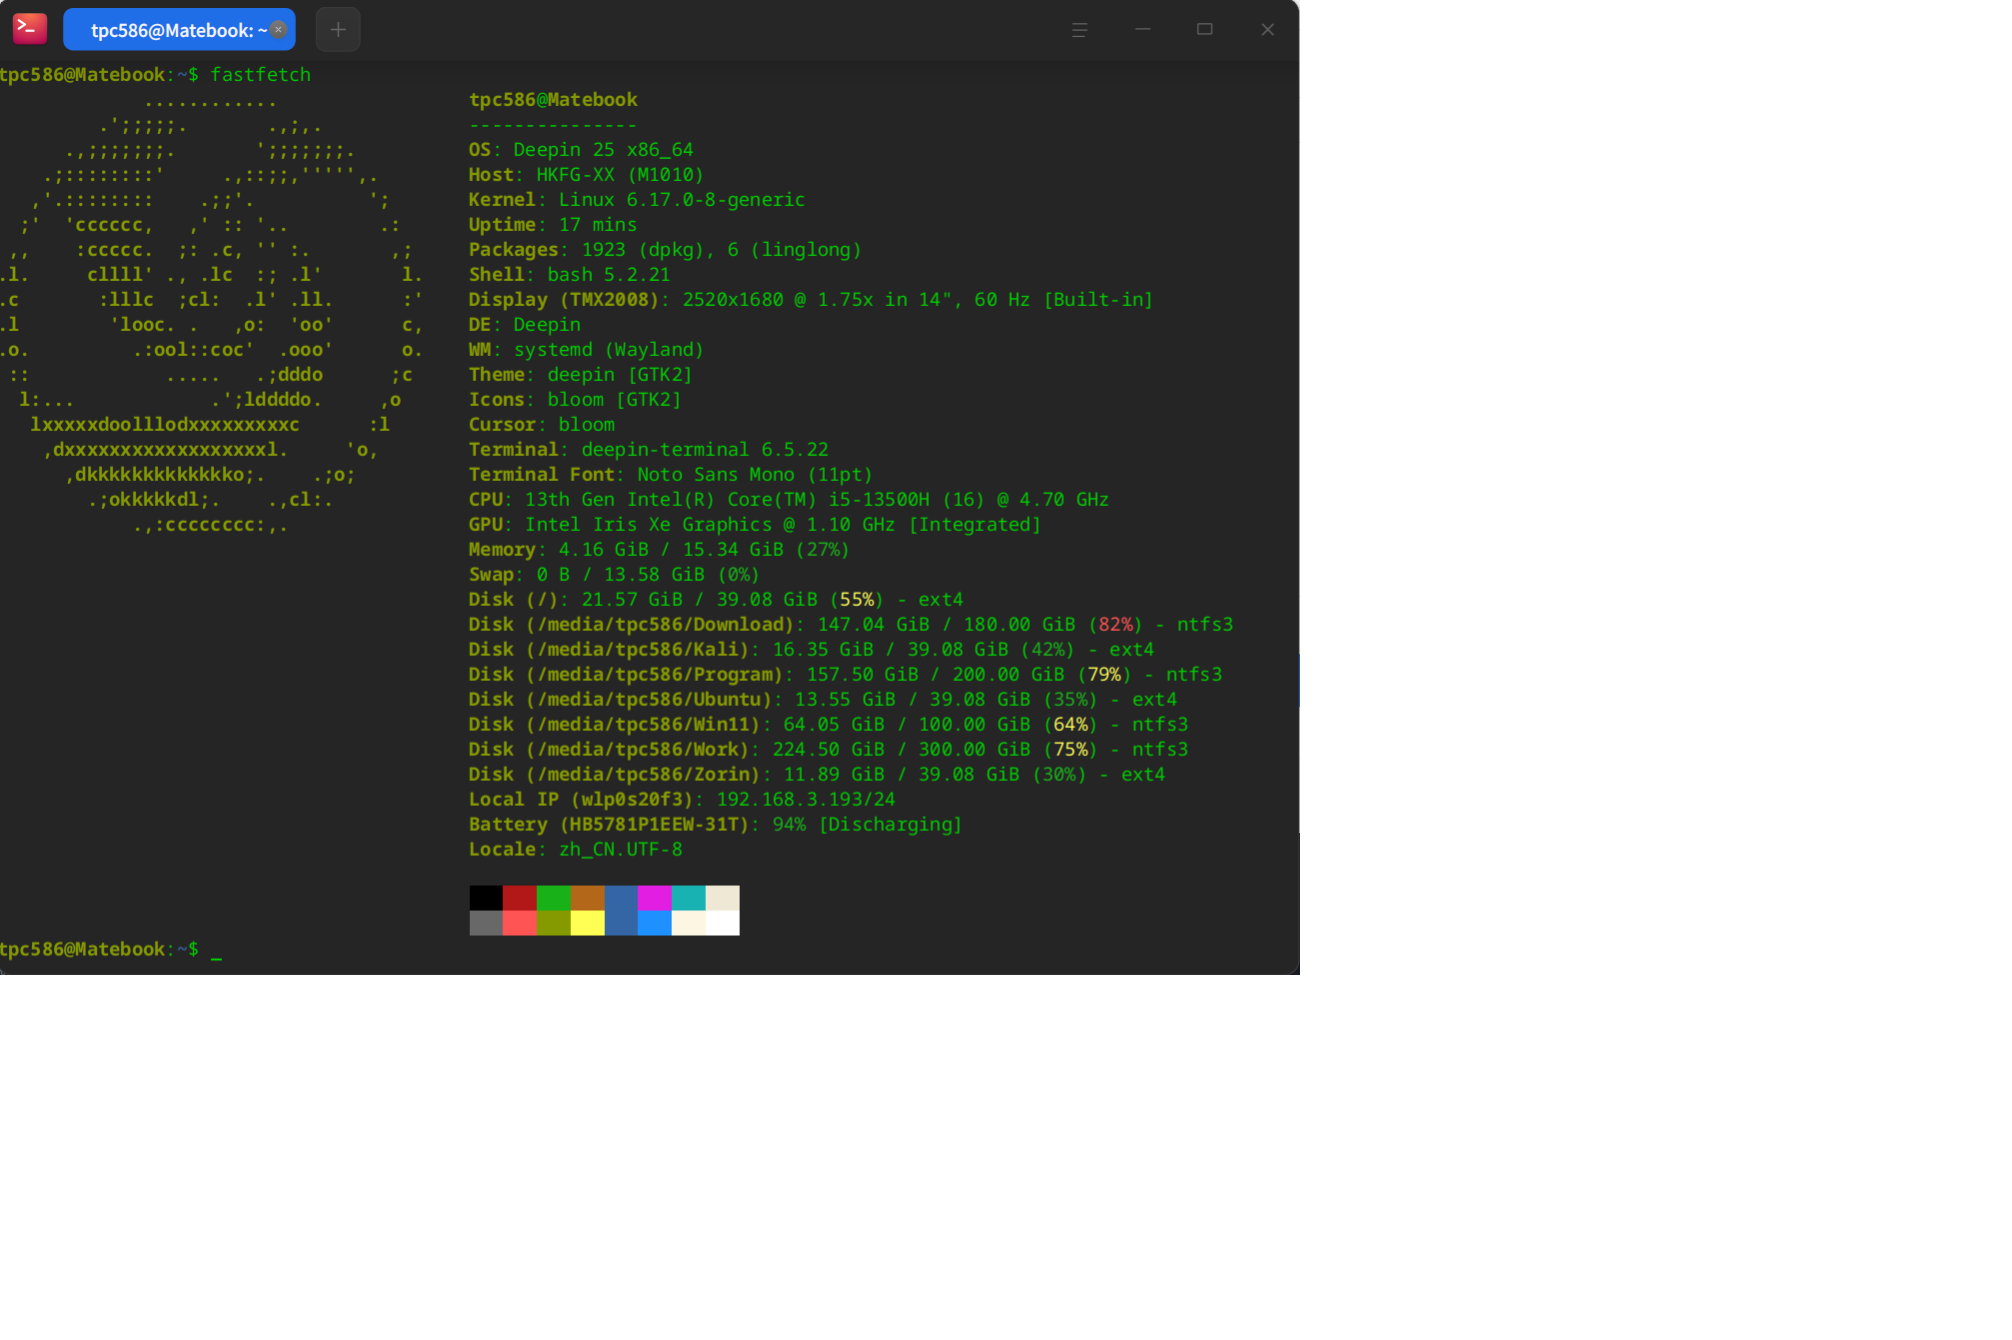The width and height of the screenshot is (2012, 1340).
Task: Click the 'tpc586@Matebook' fastfetch header text
Action: click(553, 100)
